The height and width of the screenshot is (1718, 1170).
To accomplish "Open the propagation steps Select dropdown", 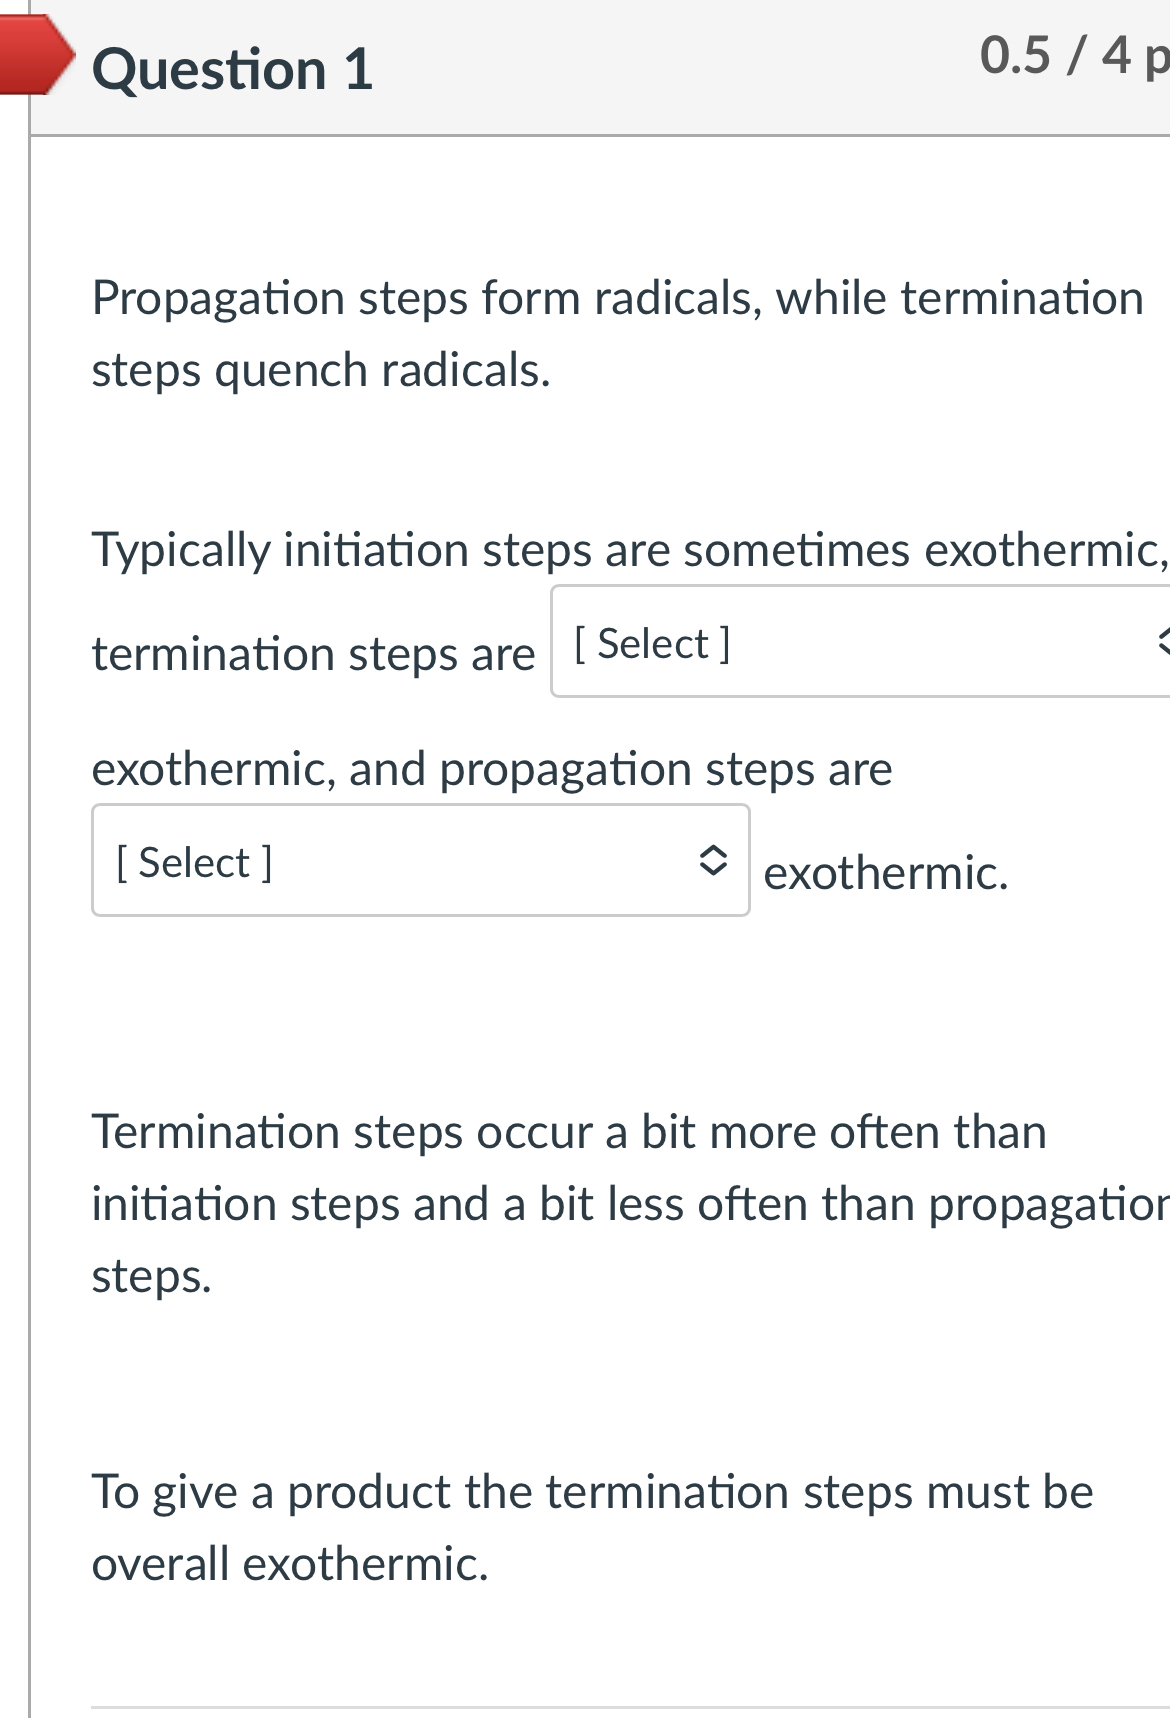I will point(420,860).
